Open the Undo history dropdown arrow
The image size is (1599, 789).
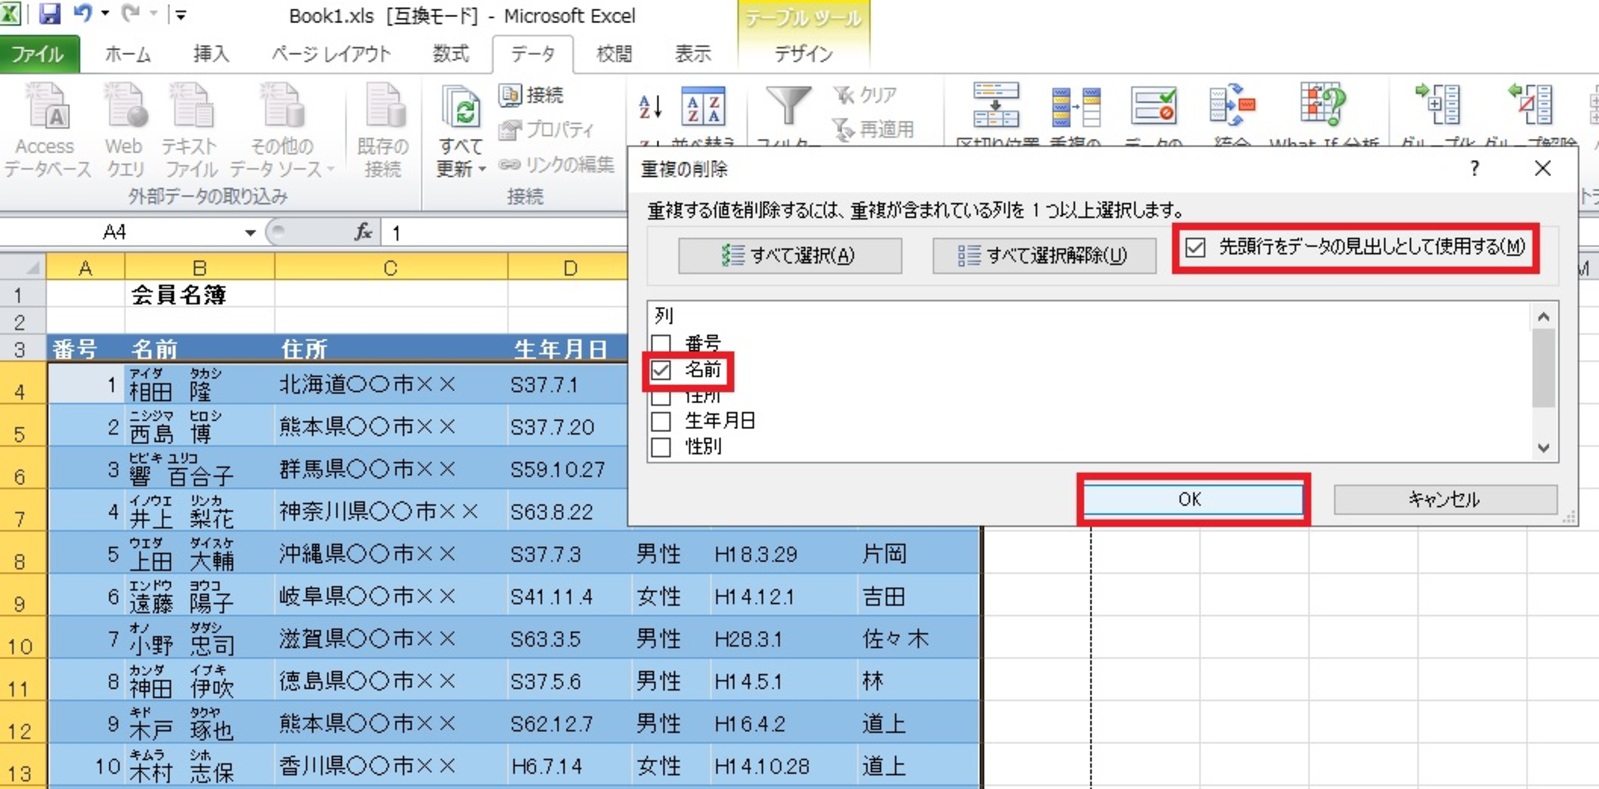(x=104, y=14)
